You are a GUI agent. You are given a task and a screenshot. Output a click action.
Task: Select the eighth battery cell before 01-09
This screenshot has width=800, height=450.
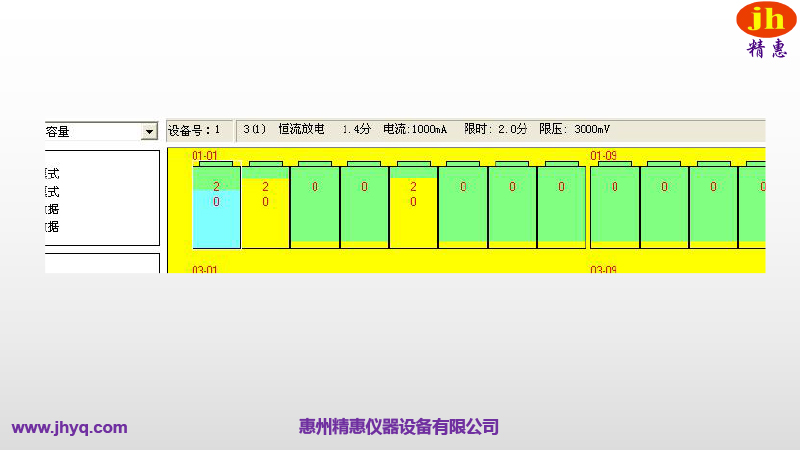point(561,205)
